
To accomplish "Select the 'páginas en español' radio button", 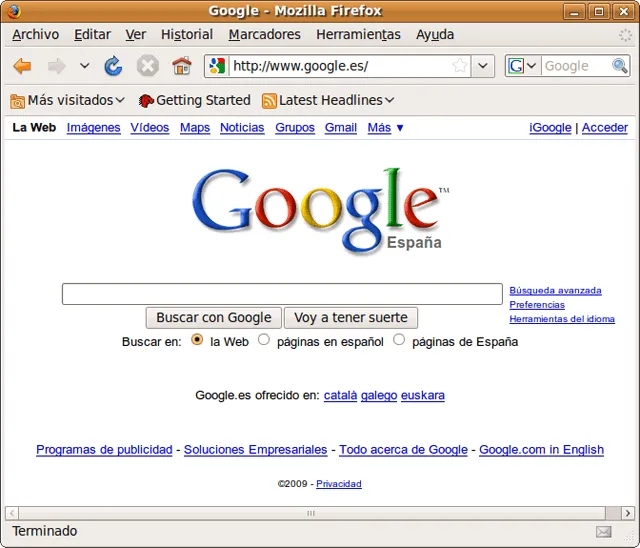I will [x=264, y=339].
